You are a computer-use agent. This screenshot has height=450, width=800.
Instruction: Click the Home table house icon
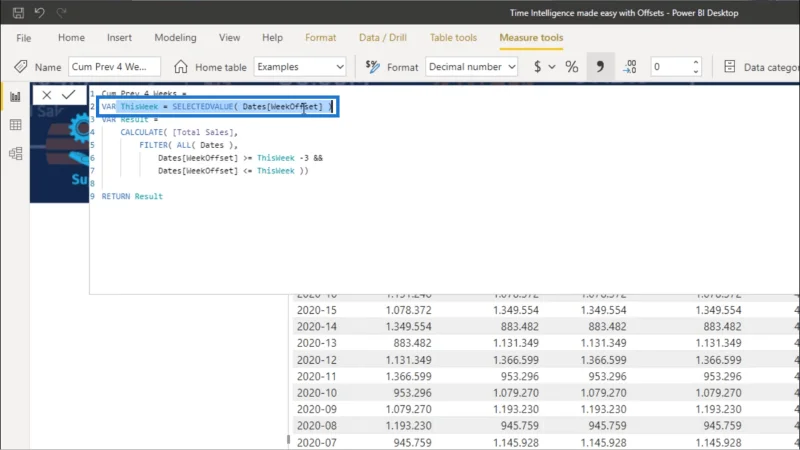[181, 67]
